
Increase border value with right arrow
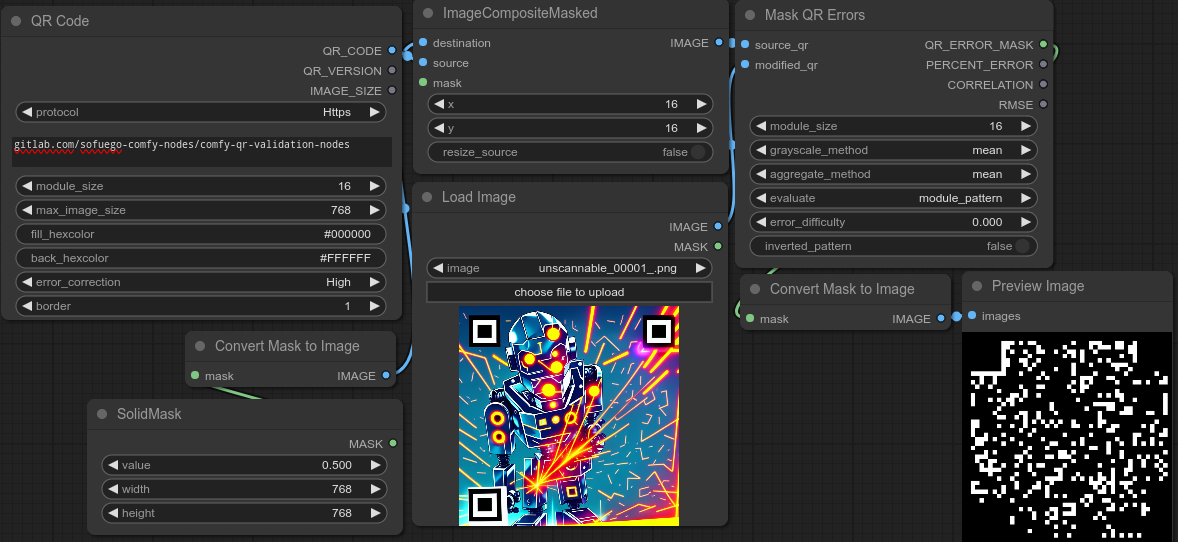374,306
